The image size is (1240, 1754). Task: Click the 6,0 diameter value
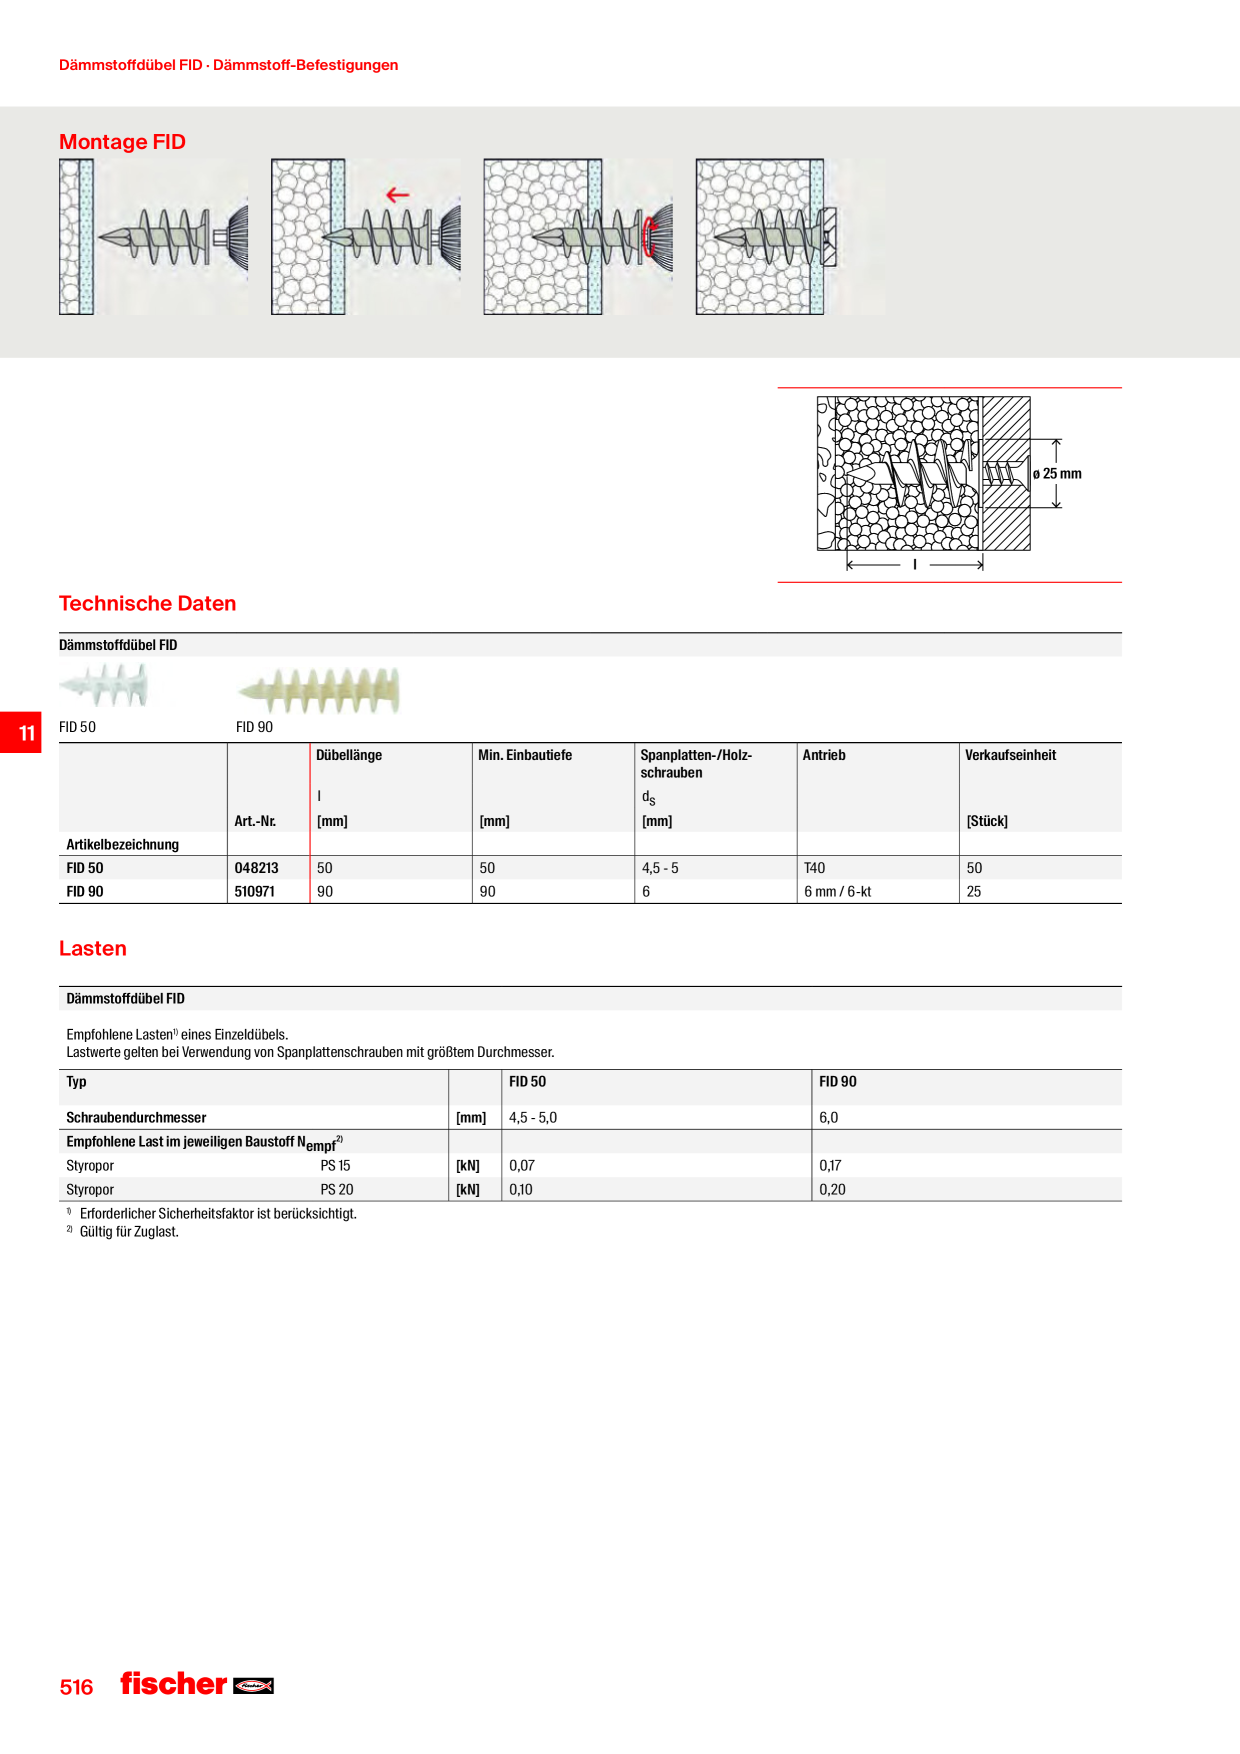point(829,1117)
